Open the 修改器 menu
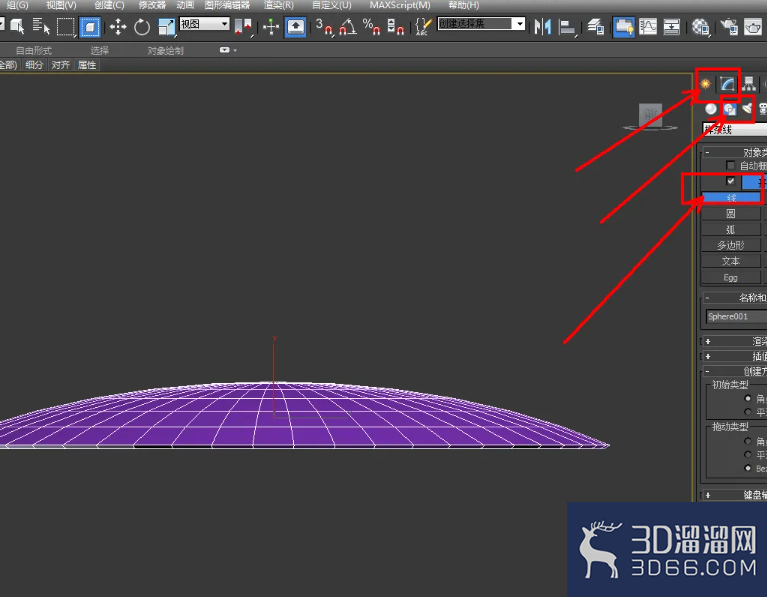This screenshot has width=767, height=597. (x=152, y=5)
